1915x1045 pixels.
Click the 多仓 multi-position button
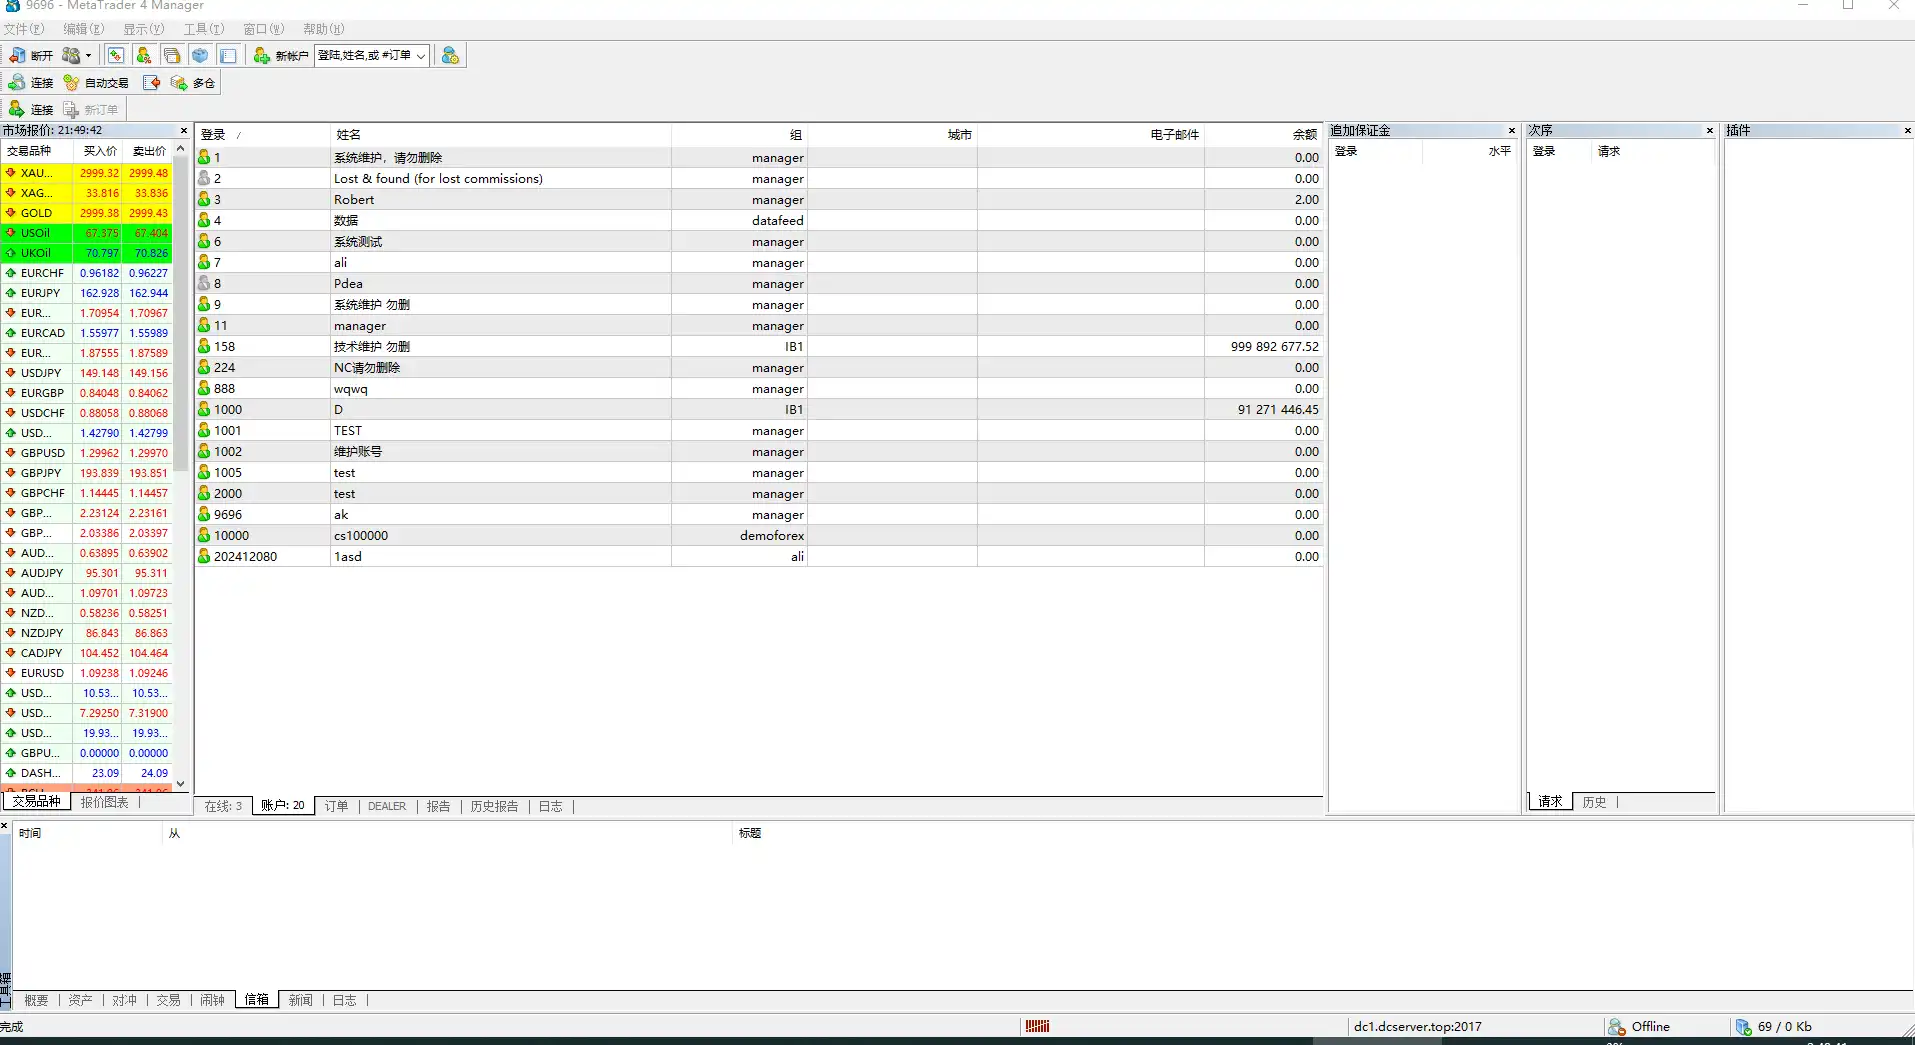tap(193, 83)
